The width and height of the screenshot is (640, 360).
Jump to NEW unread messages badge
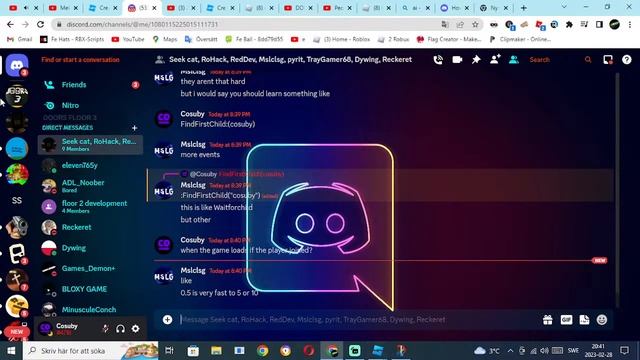(x=599, y=260)
